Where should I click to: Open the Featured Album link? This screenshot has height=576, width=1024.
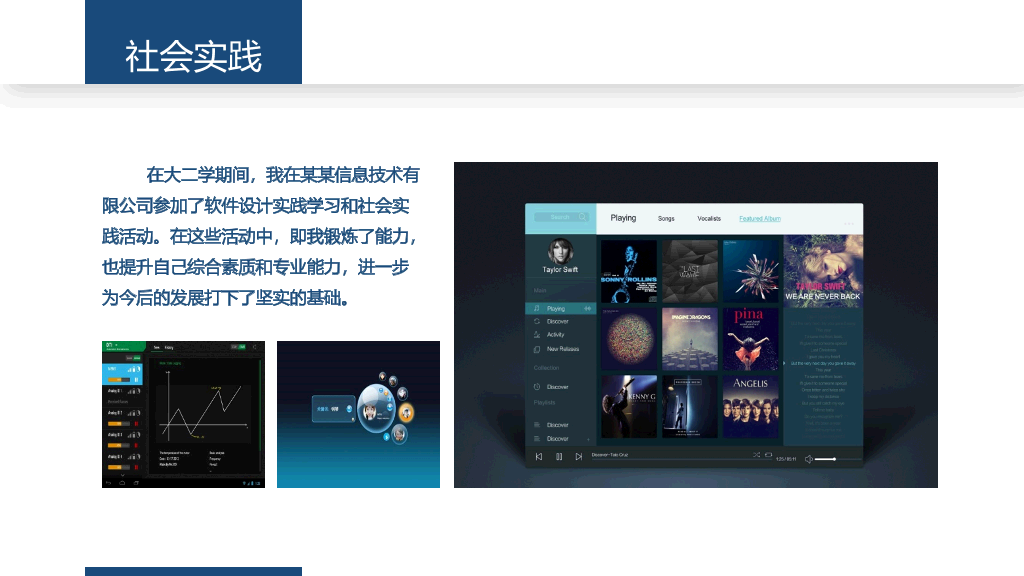[x=760, y=219]
